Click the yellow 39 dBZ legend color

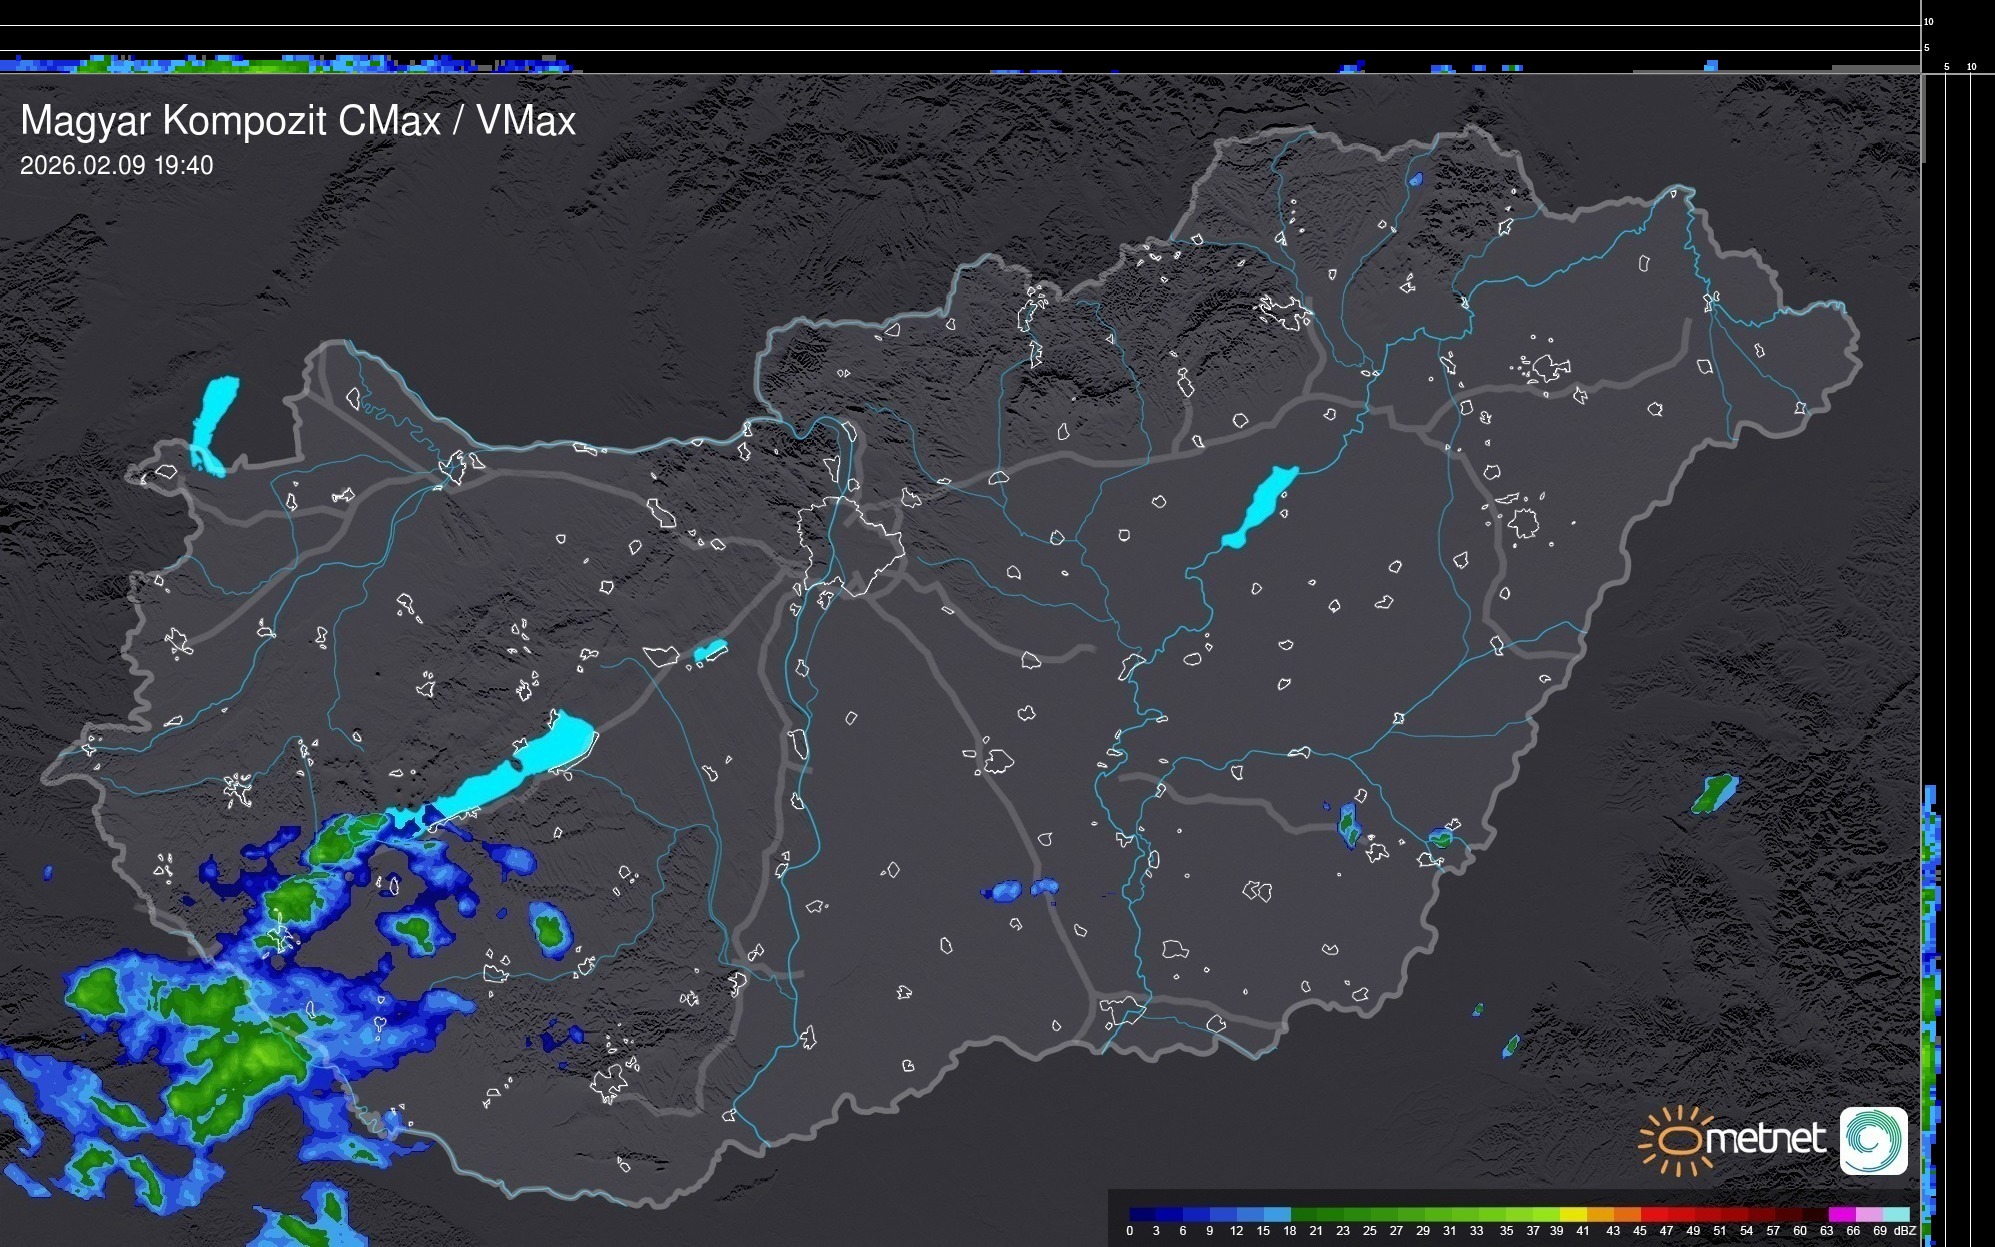tap(1573, 1214)
